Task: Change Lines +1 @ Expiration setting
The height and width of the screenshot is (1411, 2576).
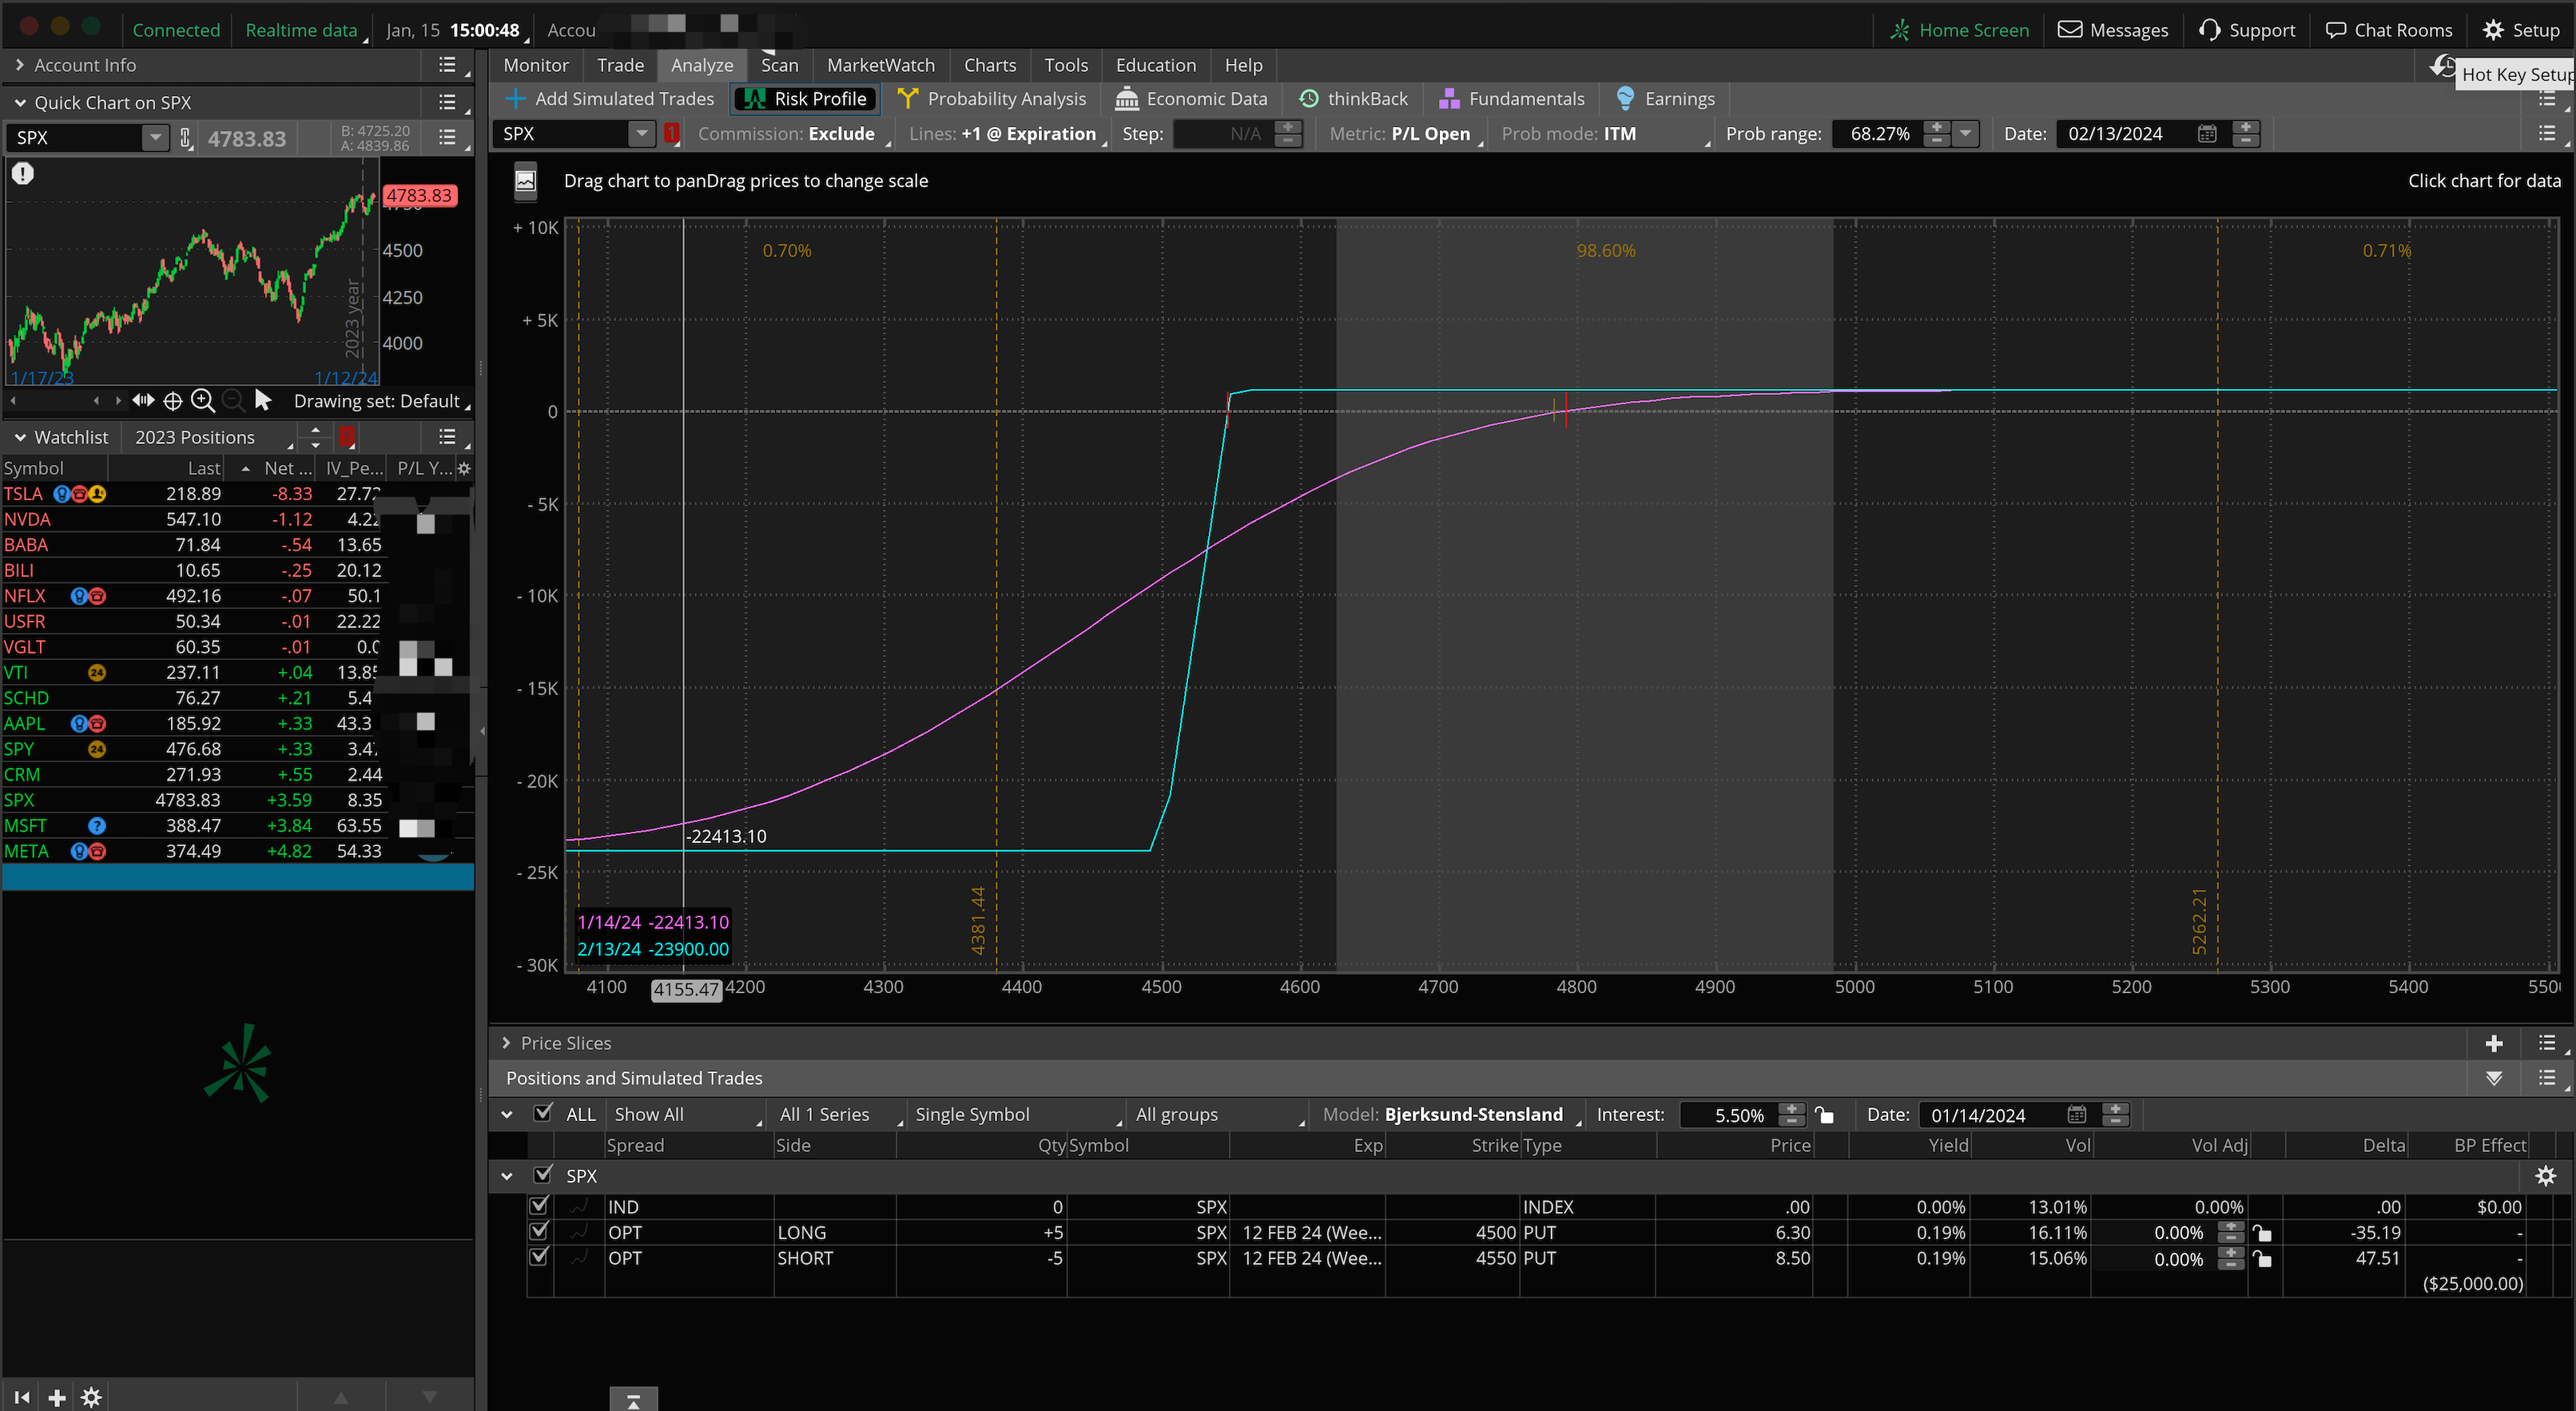Action: pyautogui.click(x=1006, y=134)
